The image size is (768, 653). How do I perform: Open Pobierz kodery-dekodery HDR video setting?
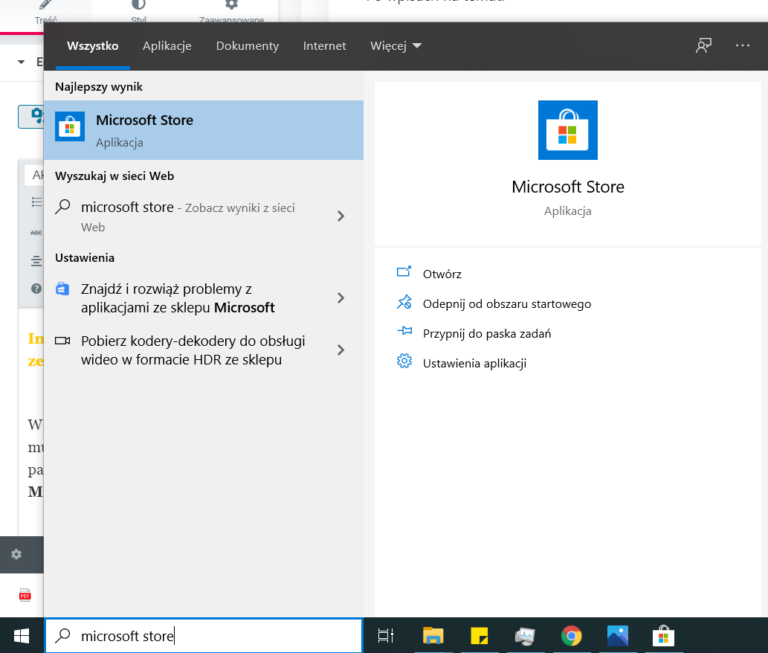click(204, 350)
